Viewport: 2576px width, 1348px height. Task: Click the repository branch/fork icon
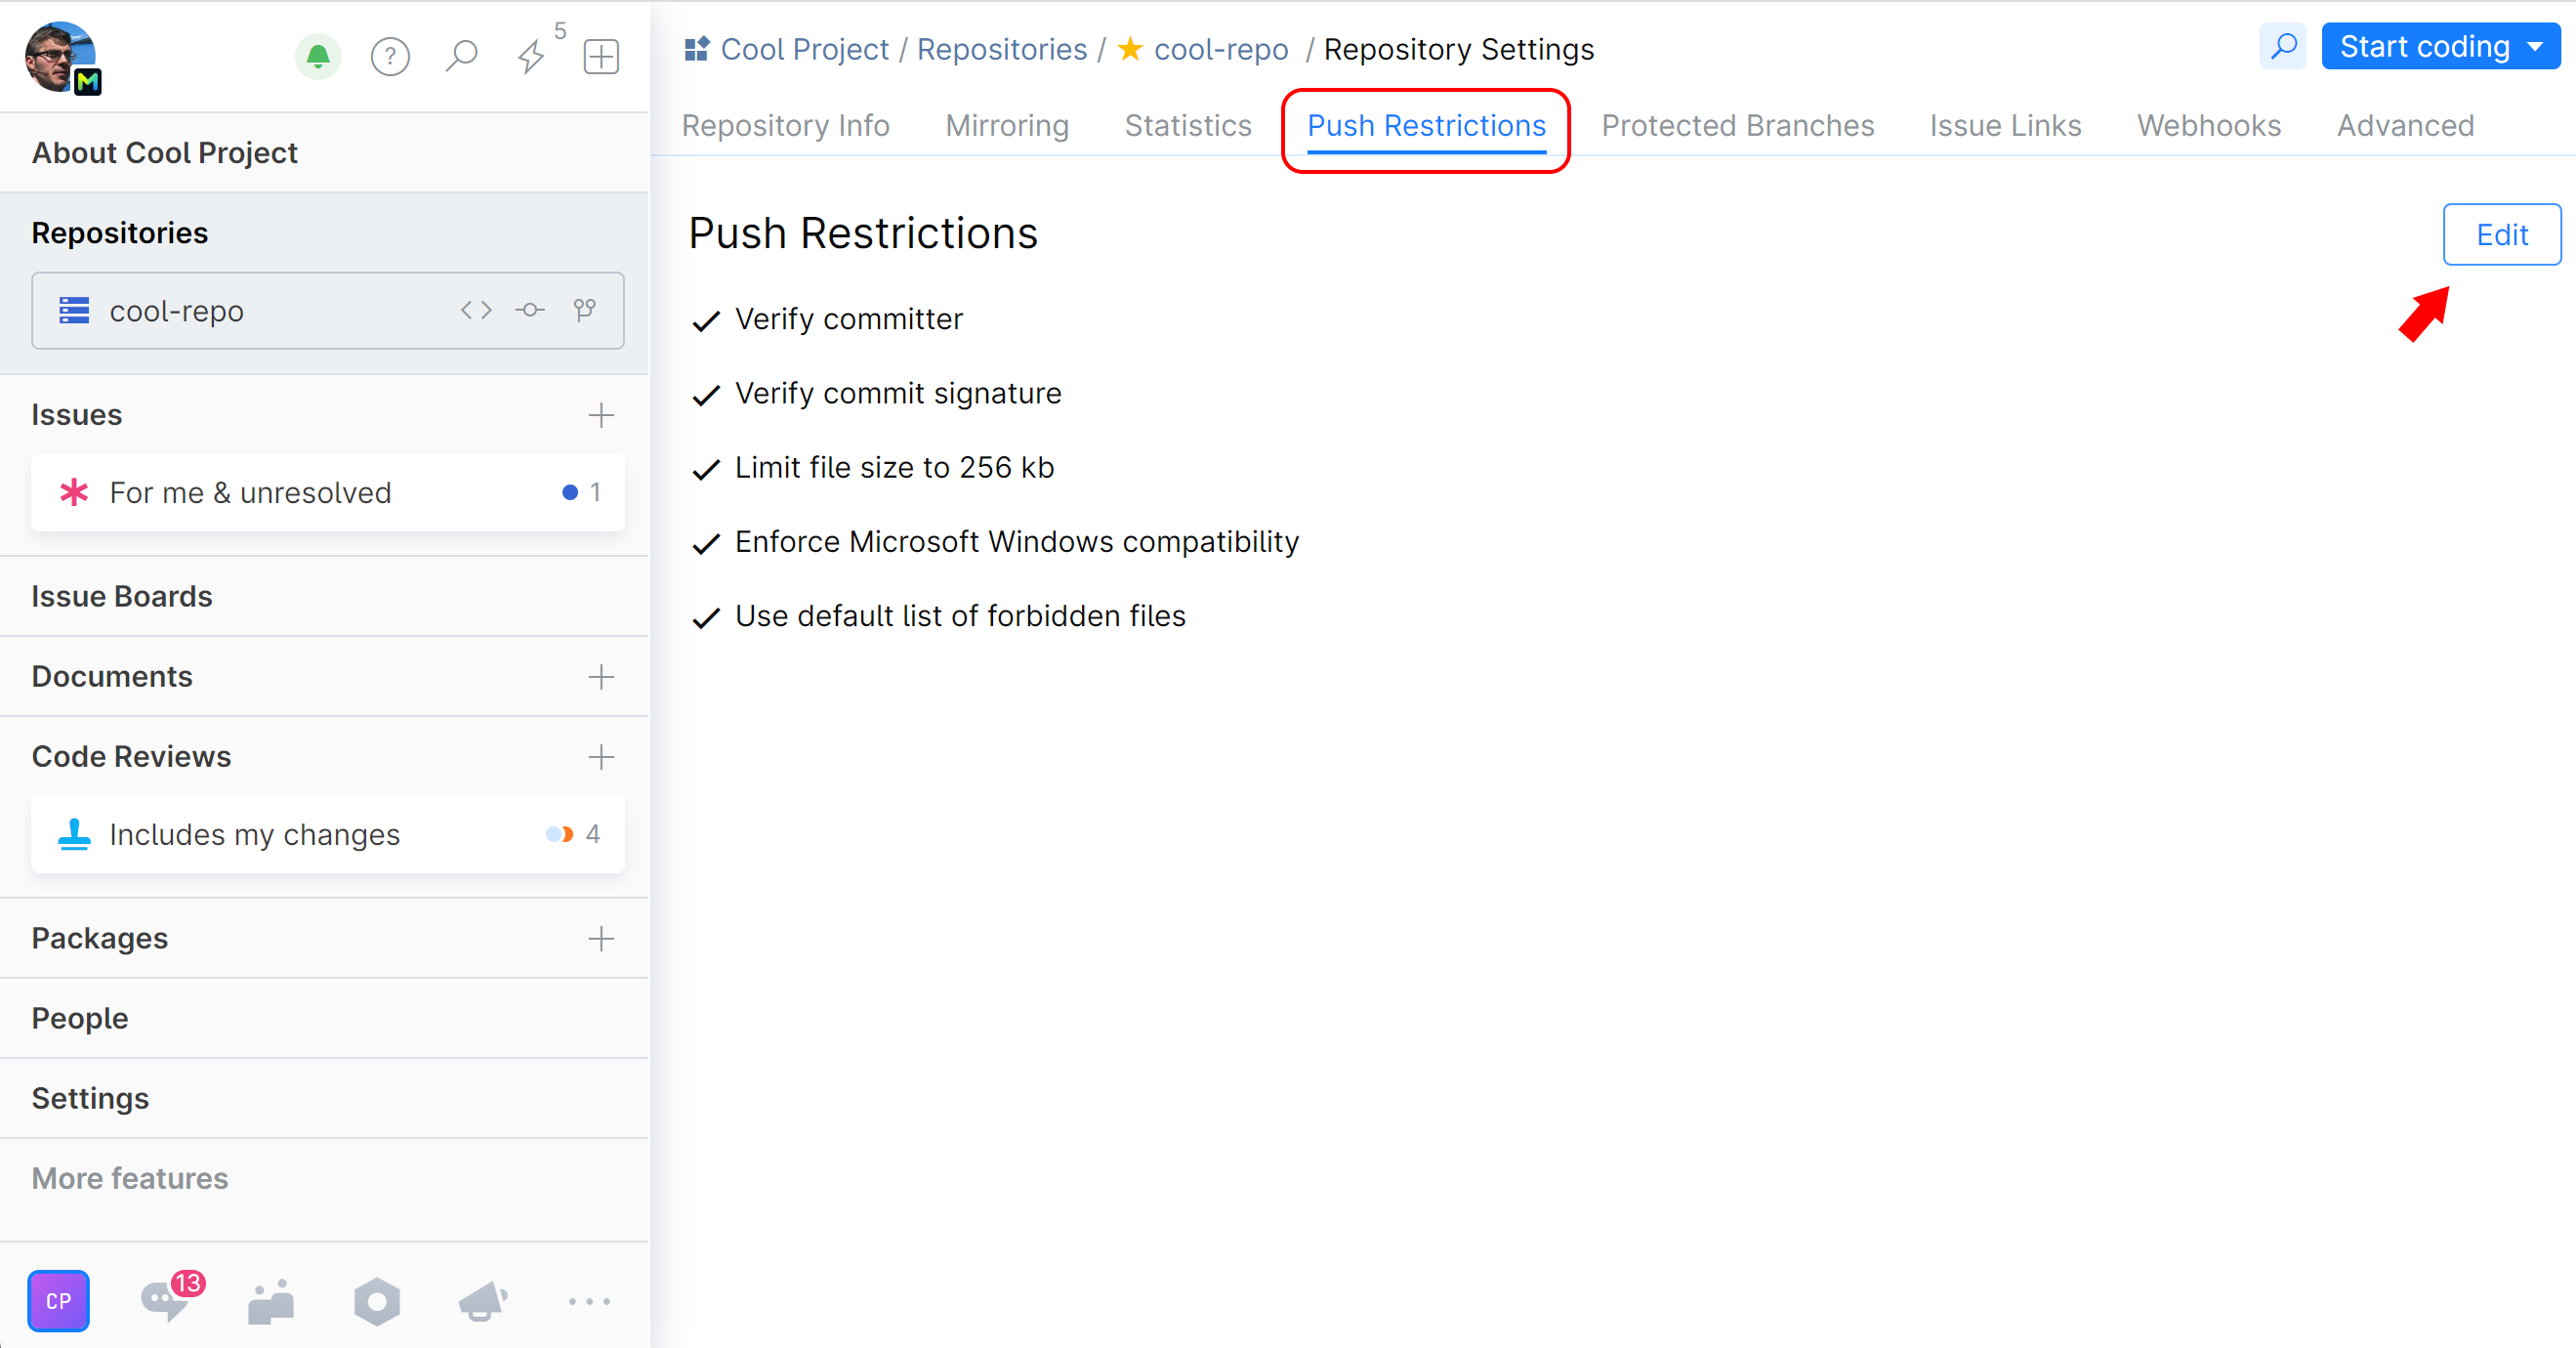(584, 312)
